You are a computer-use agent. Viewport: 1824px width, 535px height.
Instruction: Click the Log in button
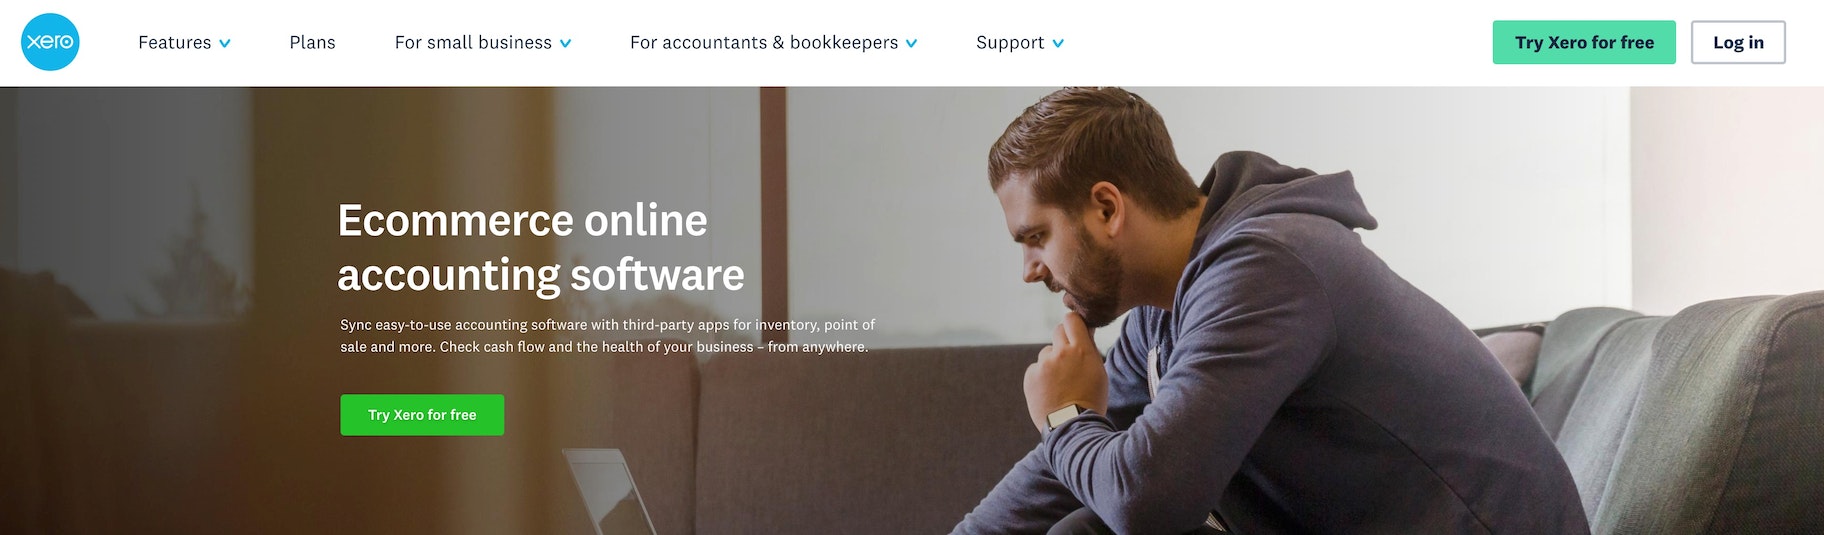(1738, 42)
